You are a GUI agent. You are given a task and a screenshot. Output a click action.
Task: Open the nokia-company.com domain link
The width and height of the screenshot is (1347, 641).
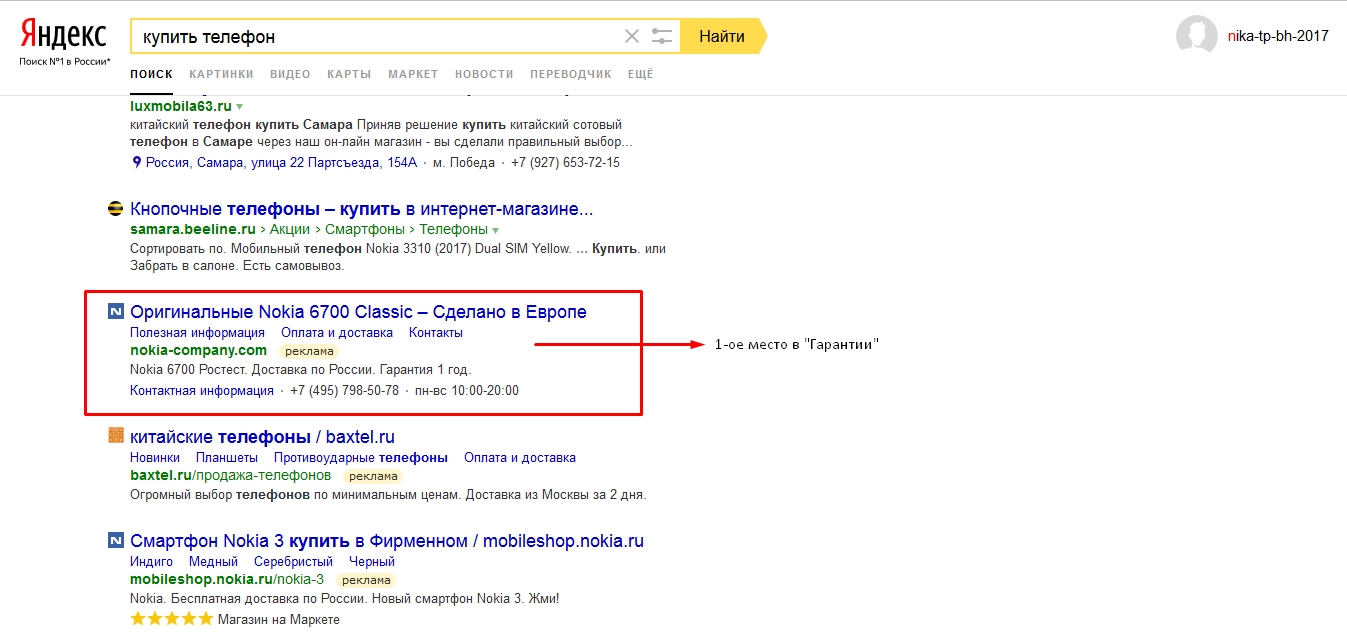(x=199, y=350)
